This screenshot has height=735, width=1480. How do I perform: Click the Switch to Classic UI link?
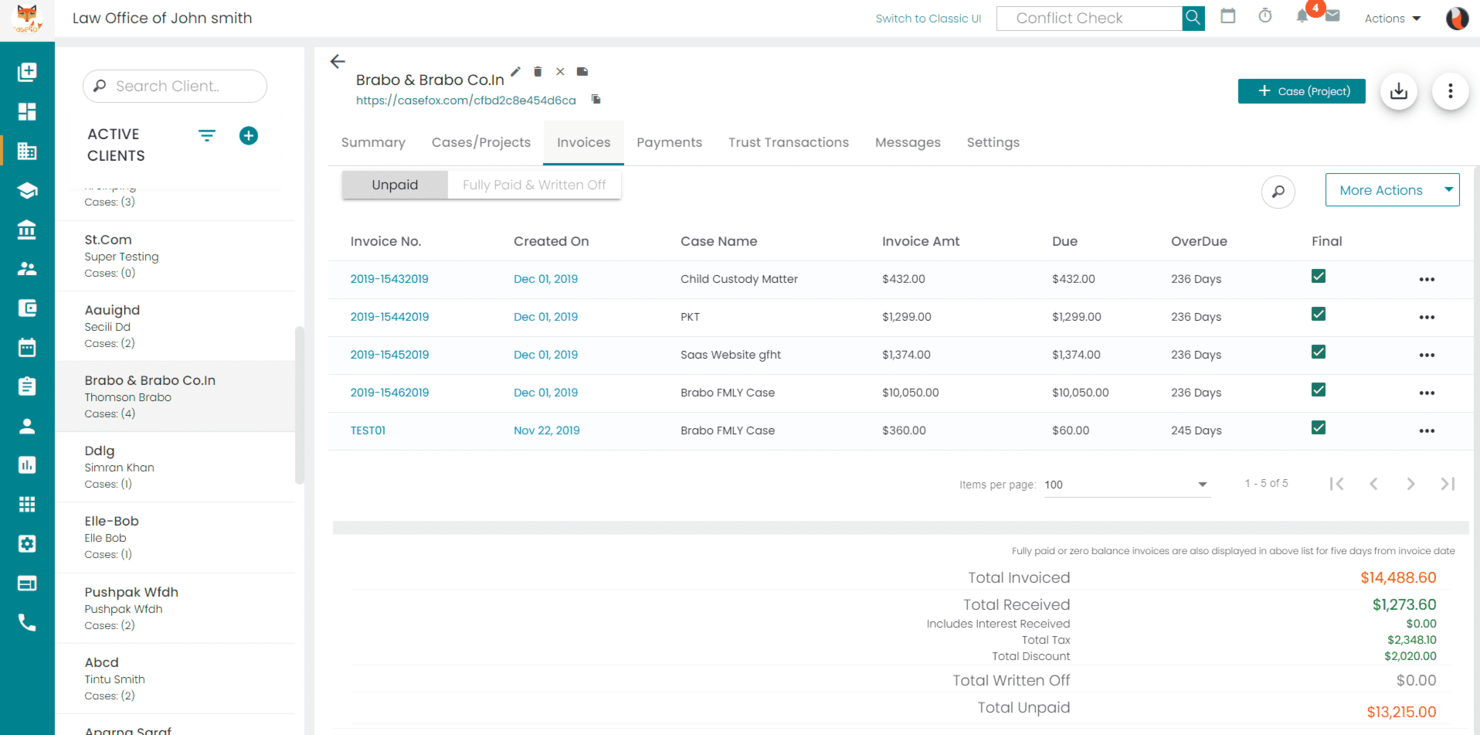928,17
